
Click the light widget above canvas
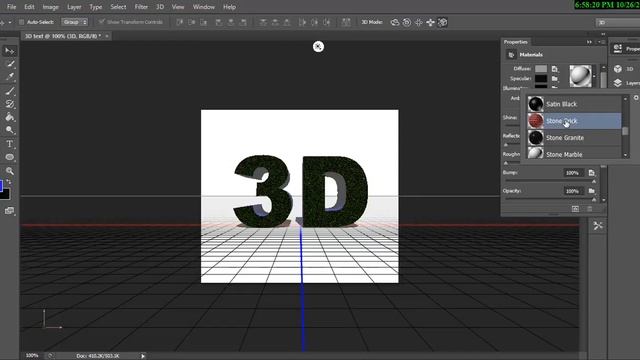318,47
